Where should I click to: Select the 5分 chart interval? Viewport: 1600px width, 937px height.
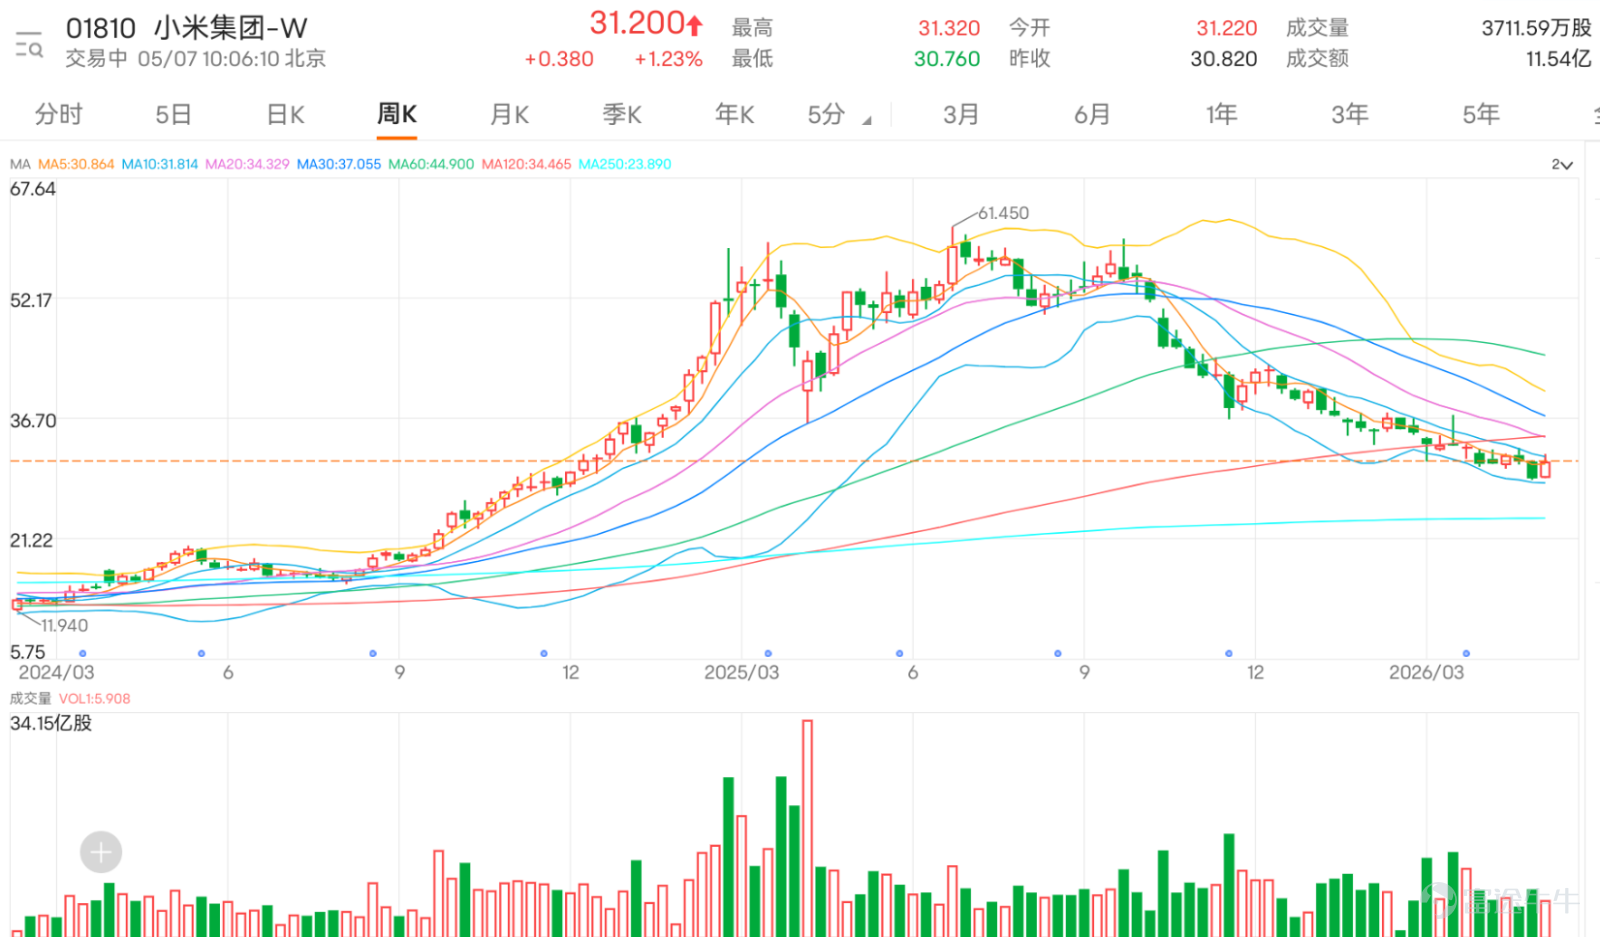click(x=827, y=114)
